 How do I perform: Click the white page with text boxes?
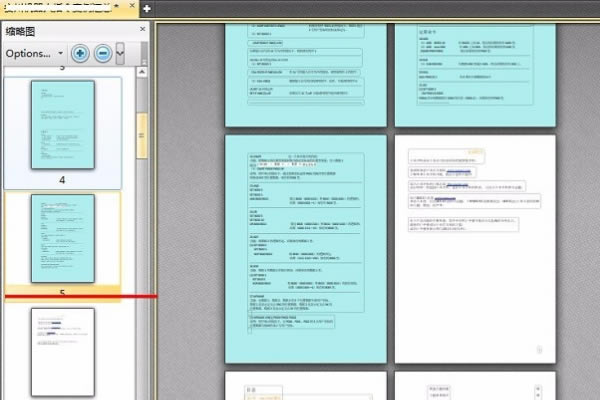[475, 249]
